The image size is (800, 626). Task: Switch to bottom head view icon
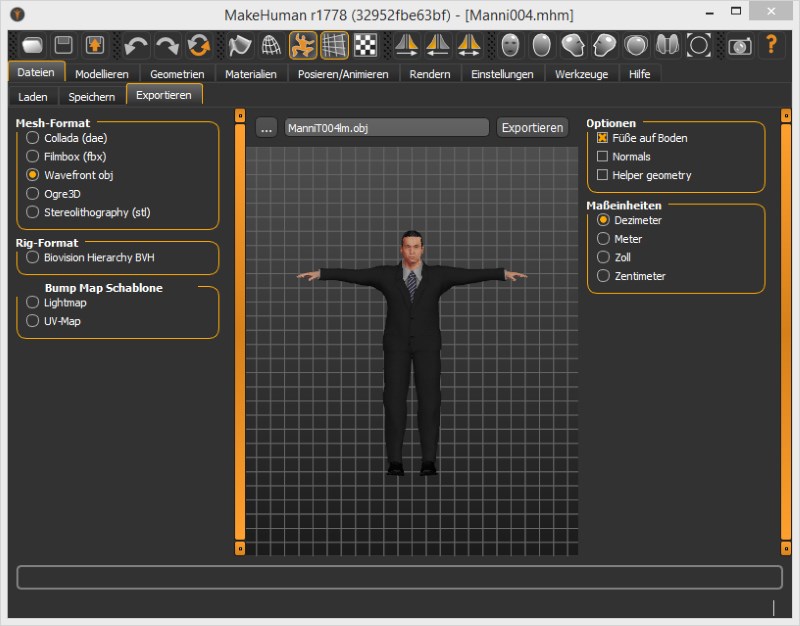tap(667, 45)
